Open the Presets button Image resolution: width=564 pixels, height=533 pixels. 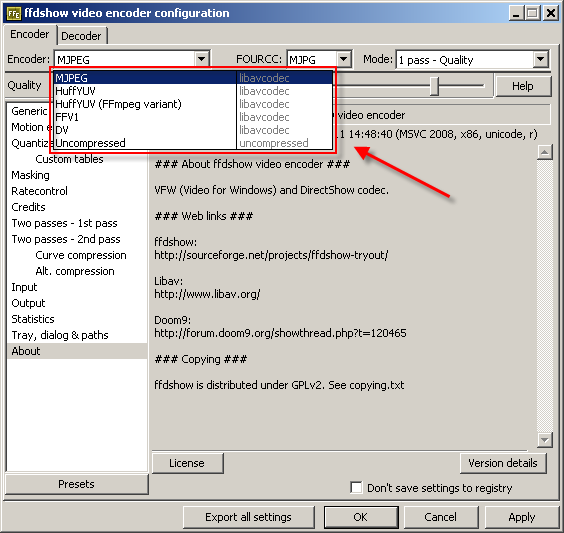77,484
